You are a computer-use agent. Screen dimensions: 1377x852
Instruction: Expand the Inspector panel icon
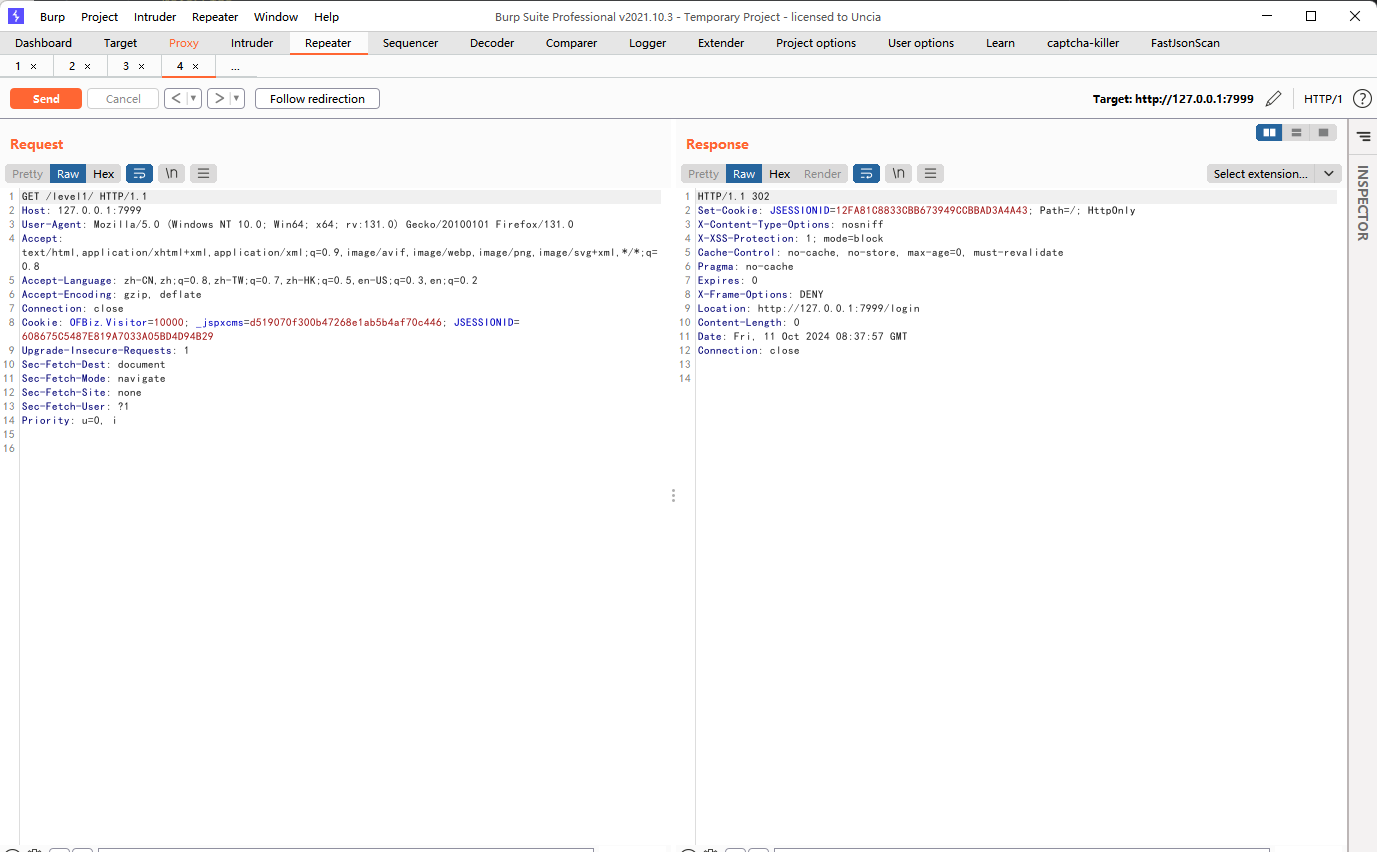[1363, 136]
